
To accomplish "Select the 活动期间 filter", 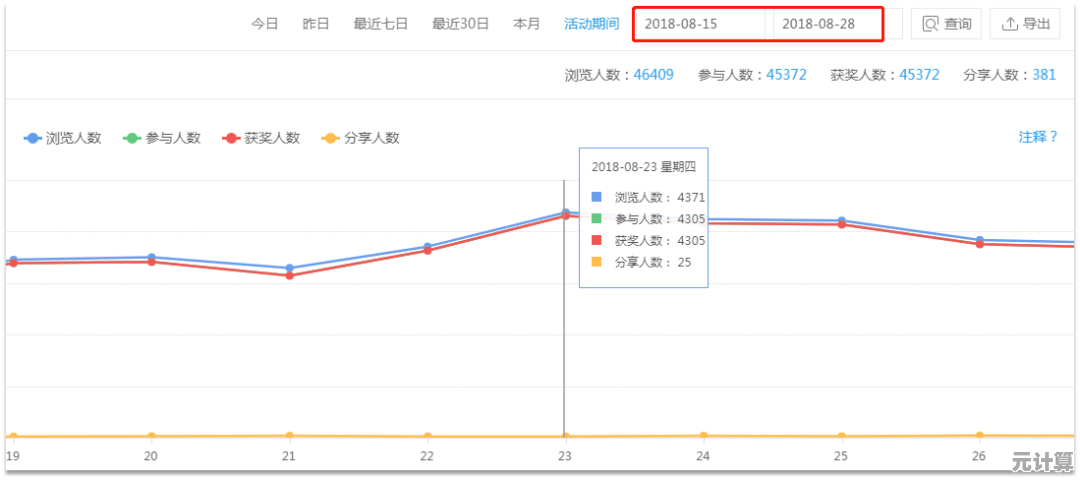I will tap(591, 24).
